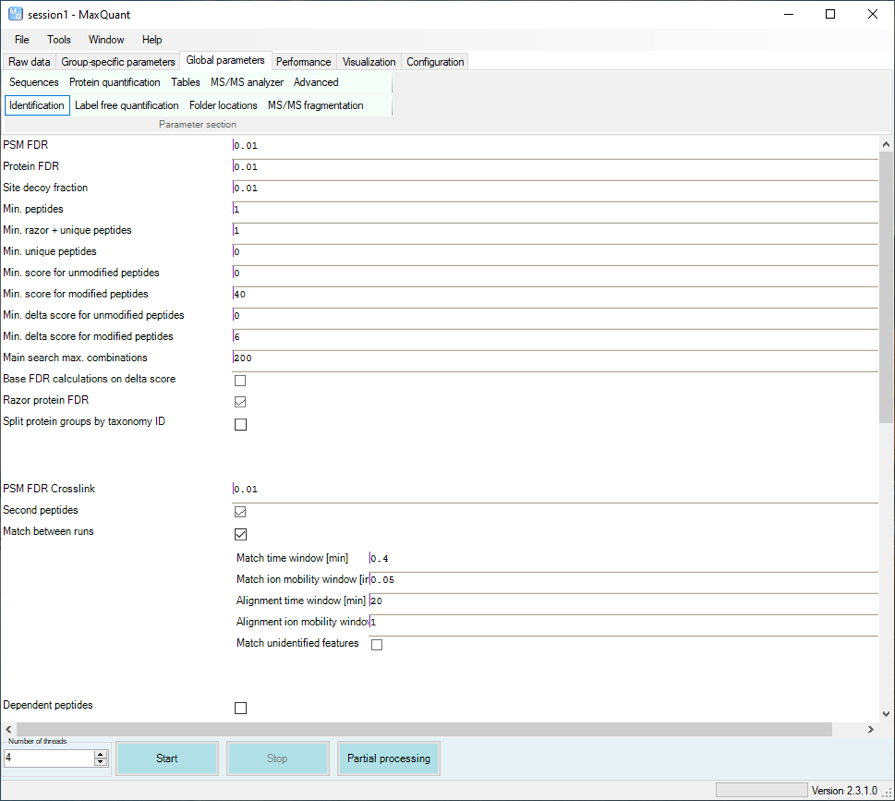
Task: Click the Partial processing button
Action: tap(388, 758)
